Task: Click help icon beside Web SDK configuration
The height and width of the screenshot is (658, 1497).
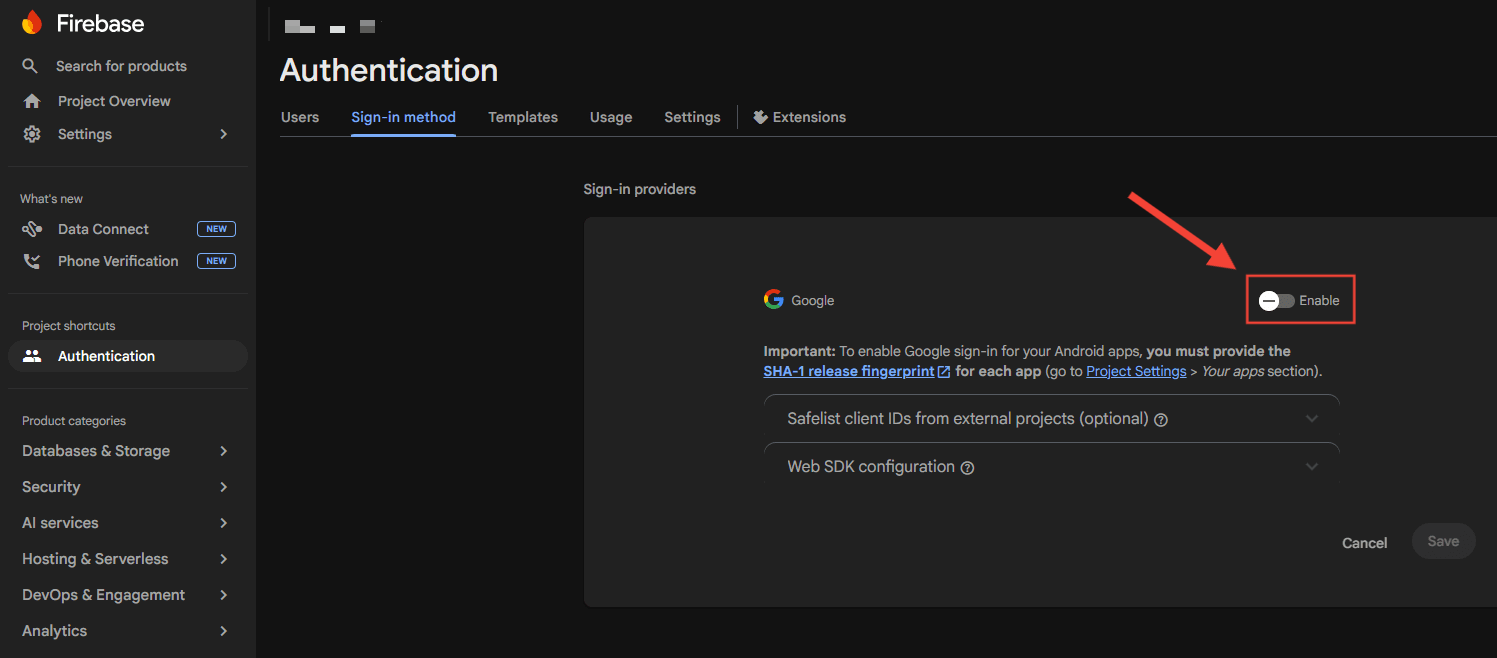Action: (967, 468)
